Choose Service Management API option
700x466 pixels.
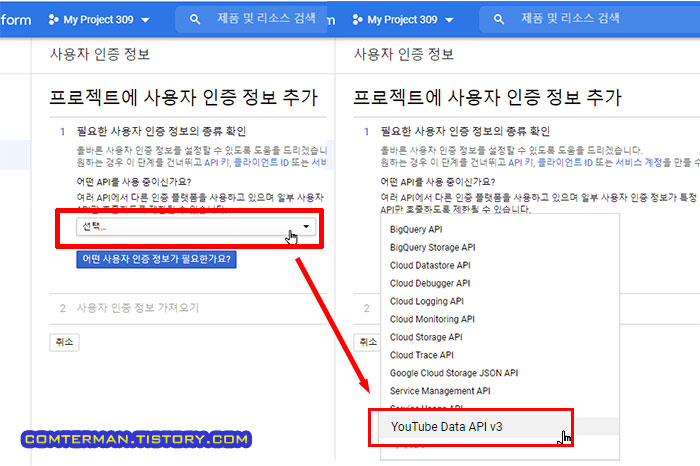(x=500, y=391)
